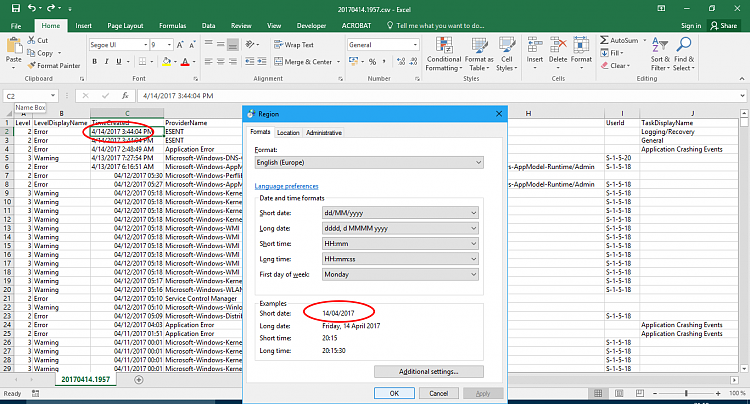This screenshot has height=404, width=750.
Task: Click Merge & Center
Action: 303,62
